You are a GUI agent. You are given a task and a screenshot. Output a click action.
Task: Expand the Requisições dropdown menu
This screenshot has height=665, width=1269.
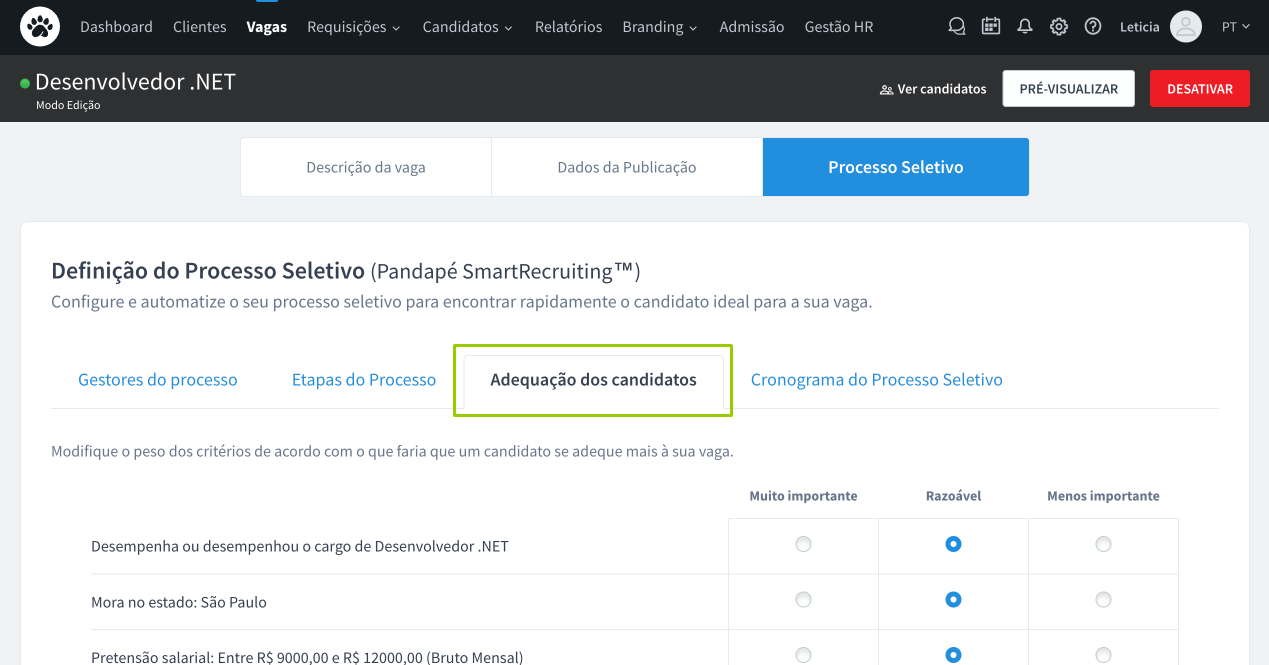coord(353,27)
